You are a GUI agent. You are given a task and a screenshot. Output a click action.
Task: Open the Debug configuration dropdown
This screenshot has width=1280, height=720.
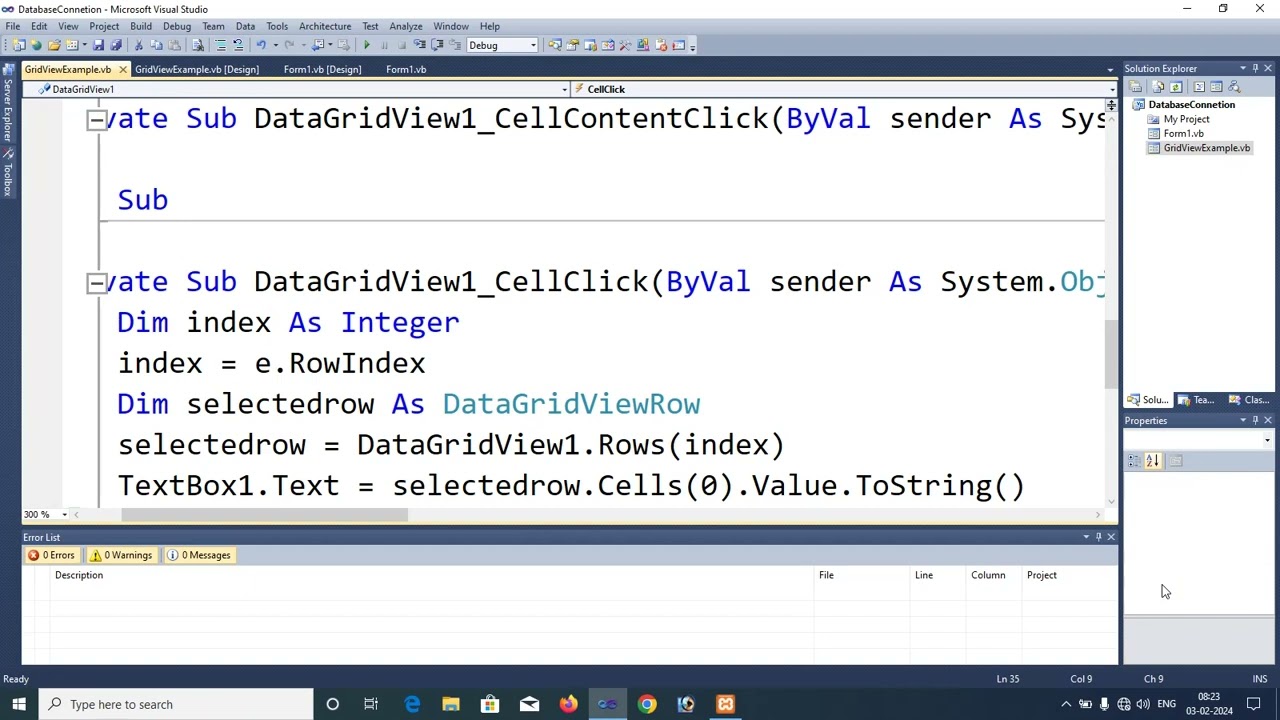click(533, 45)
